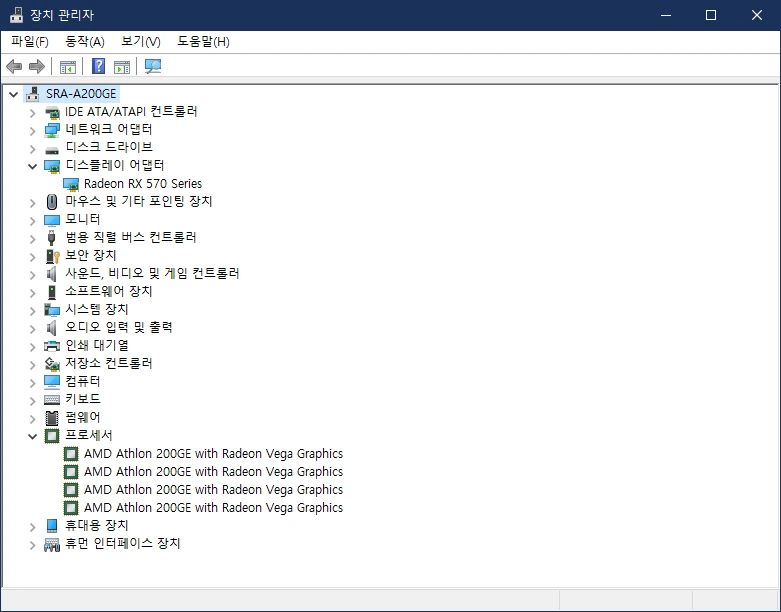The image size is (781, 612).
Task: Click the 네트워크 어댑터 icon
Action: 52,130
